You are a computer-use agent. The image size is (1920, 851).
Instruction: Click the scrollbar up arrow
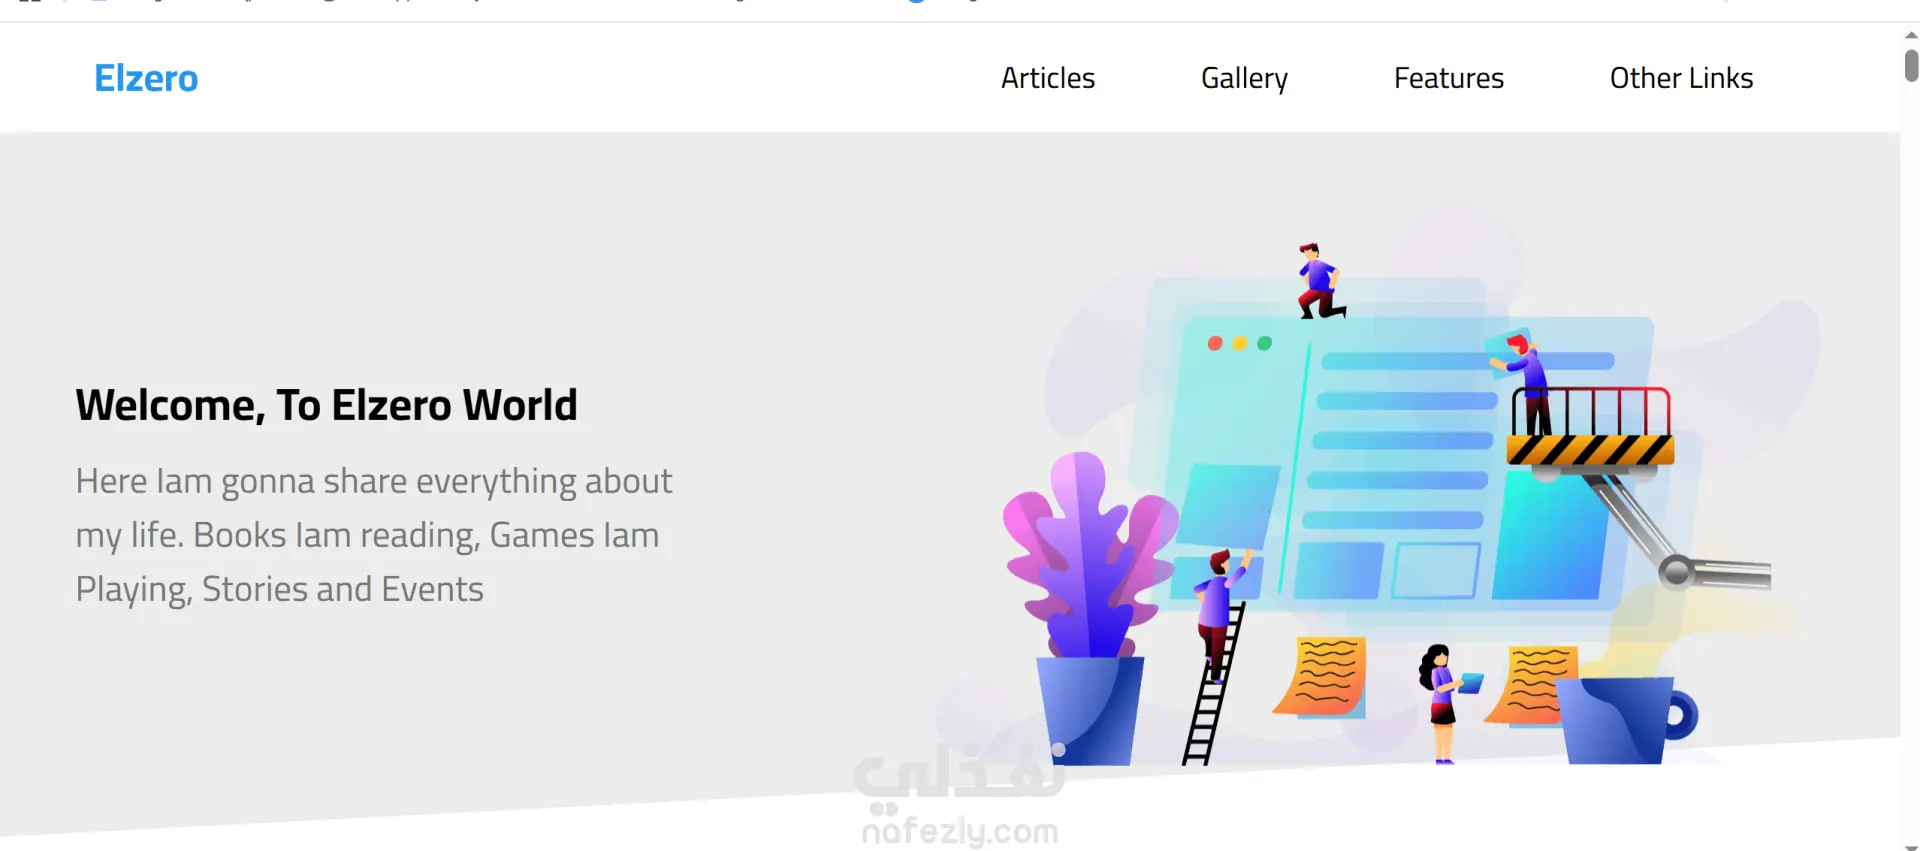coord(1911,35)
